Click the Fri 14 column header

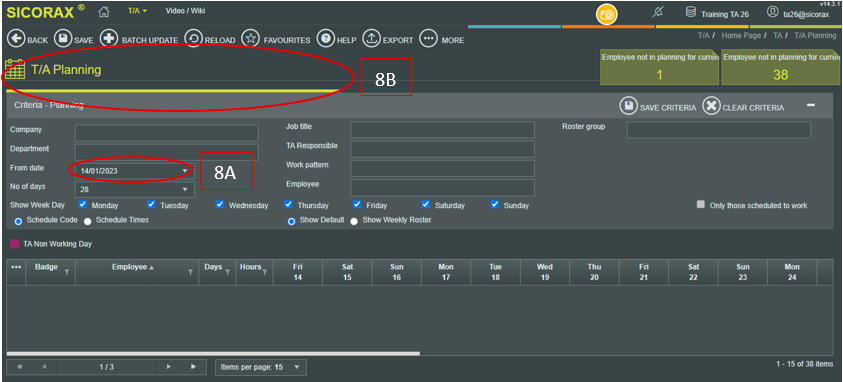[x=298, y=272]
